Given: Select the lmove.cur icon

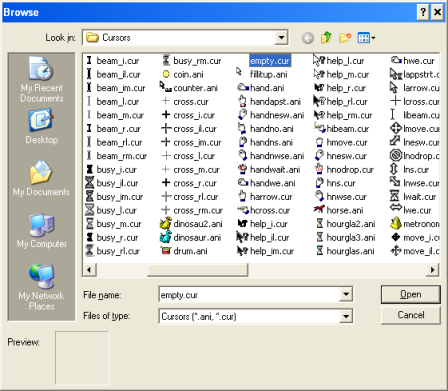Looking at the screenshot, I should [395, 128].
